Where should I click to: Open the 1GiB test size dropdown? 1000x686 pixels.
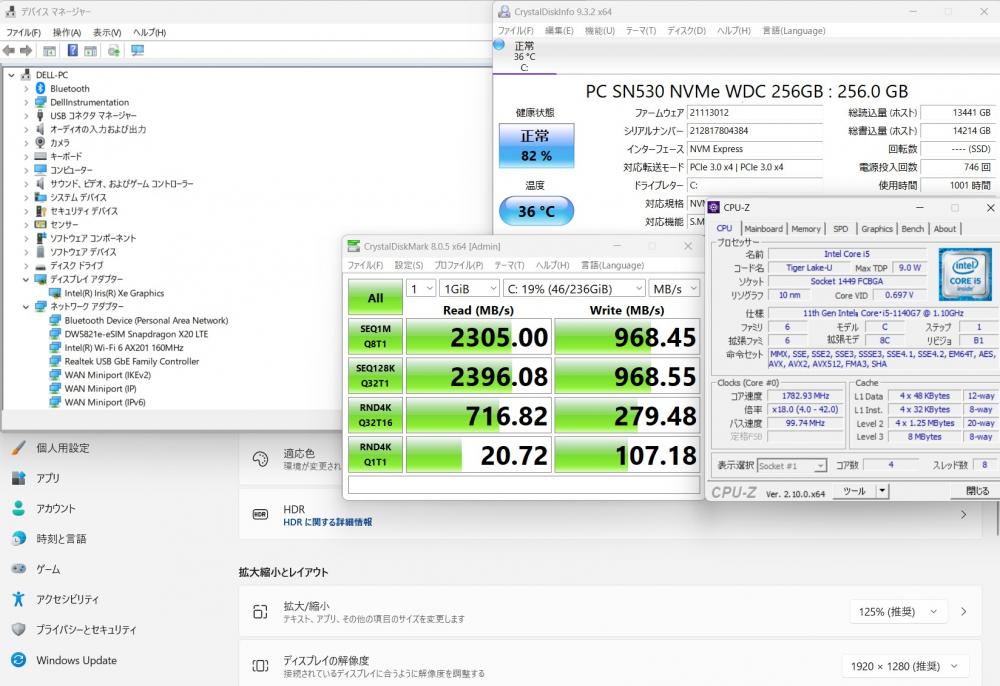click(x=470, y=289)
